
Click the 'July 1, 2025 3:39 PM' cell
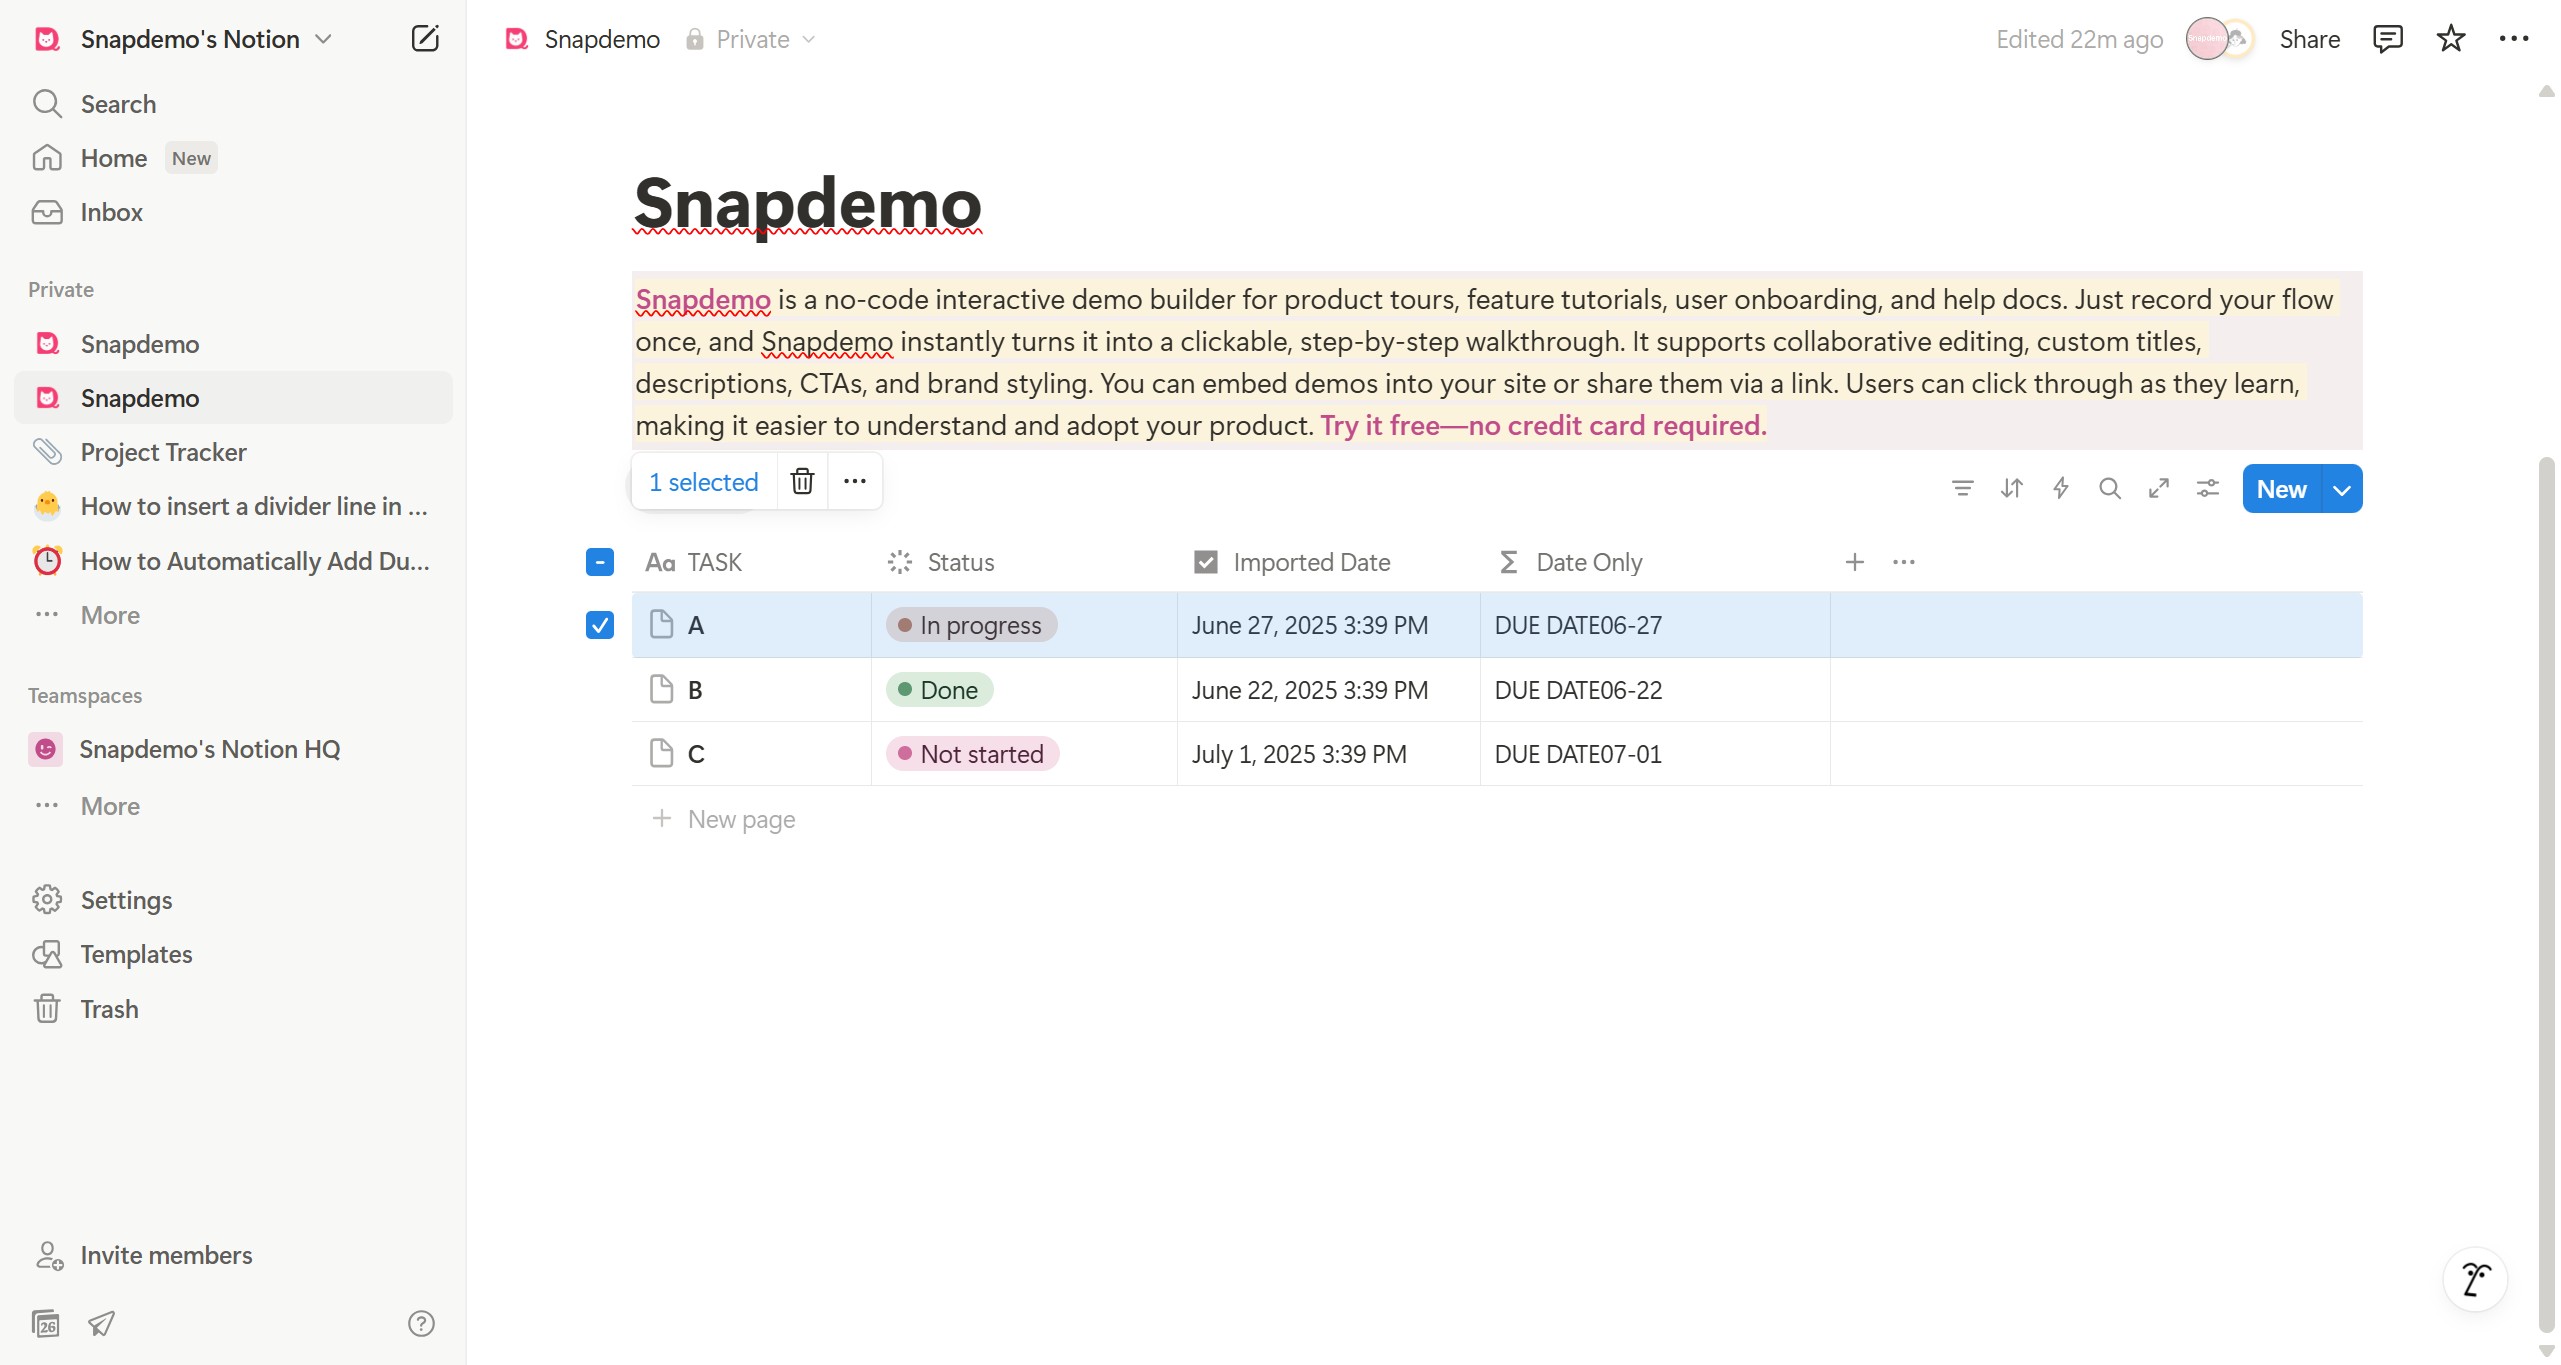click(x=1329, y=754)
